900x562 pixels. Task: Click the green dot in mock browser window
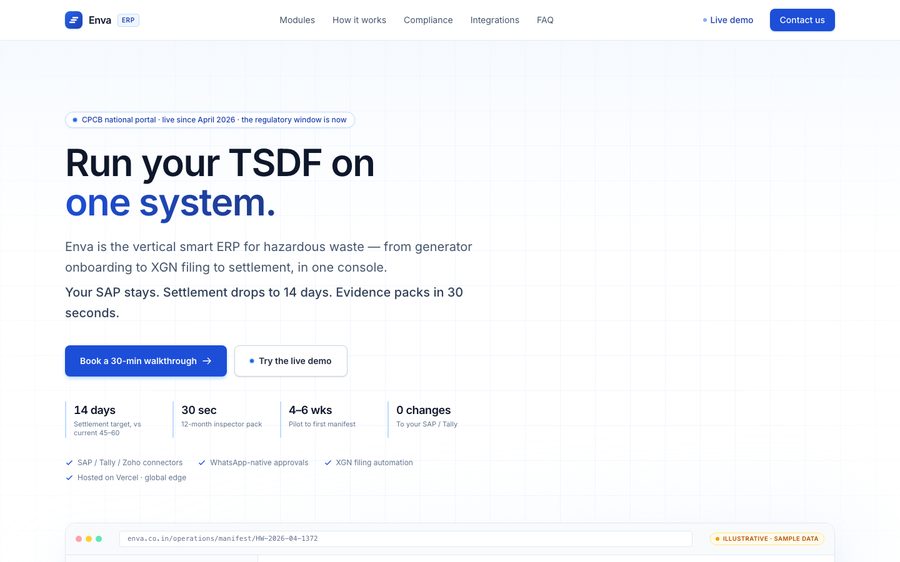tap(99, 538)
